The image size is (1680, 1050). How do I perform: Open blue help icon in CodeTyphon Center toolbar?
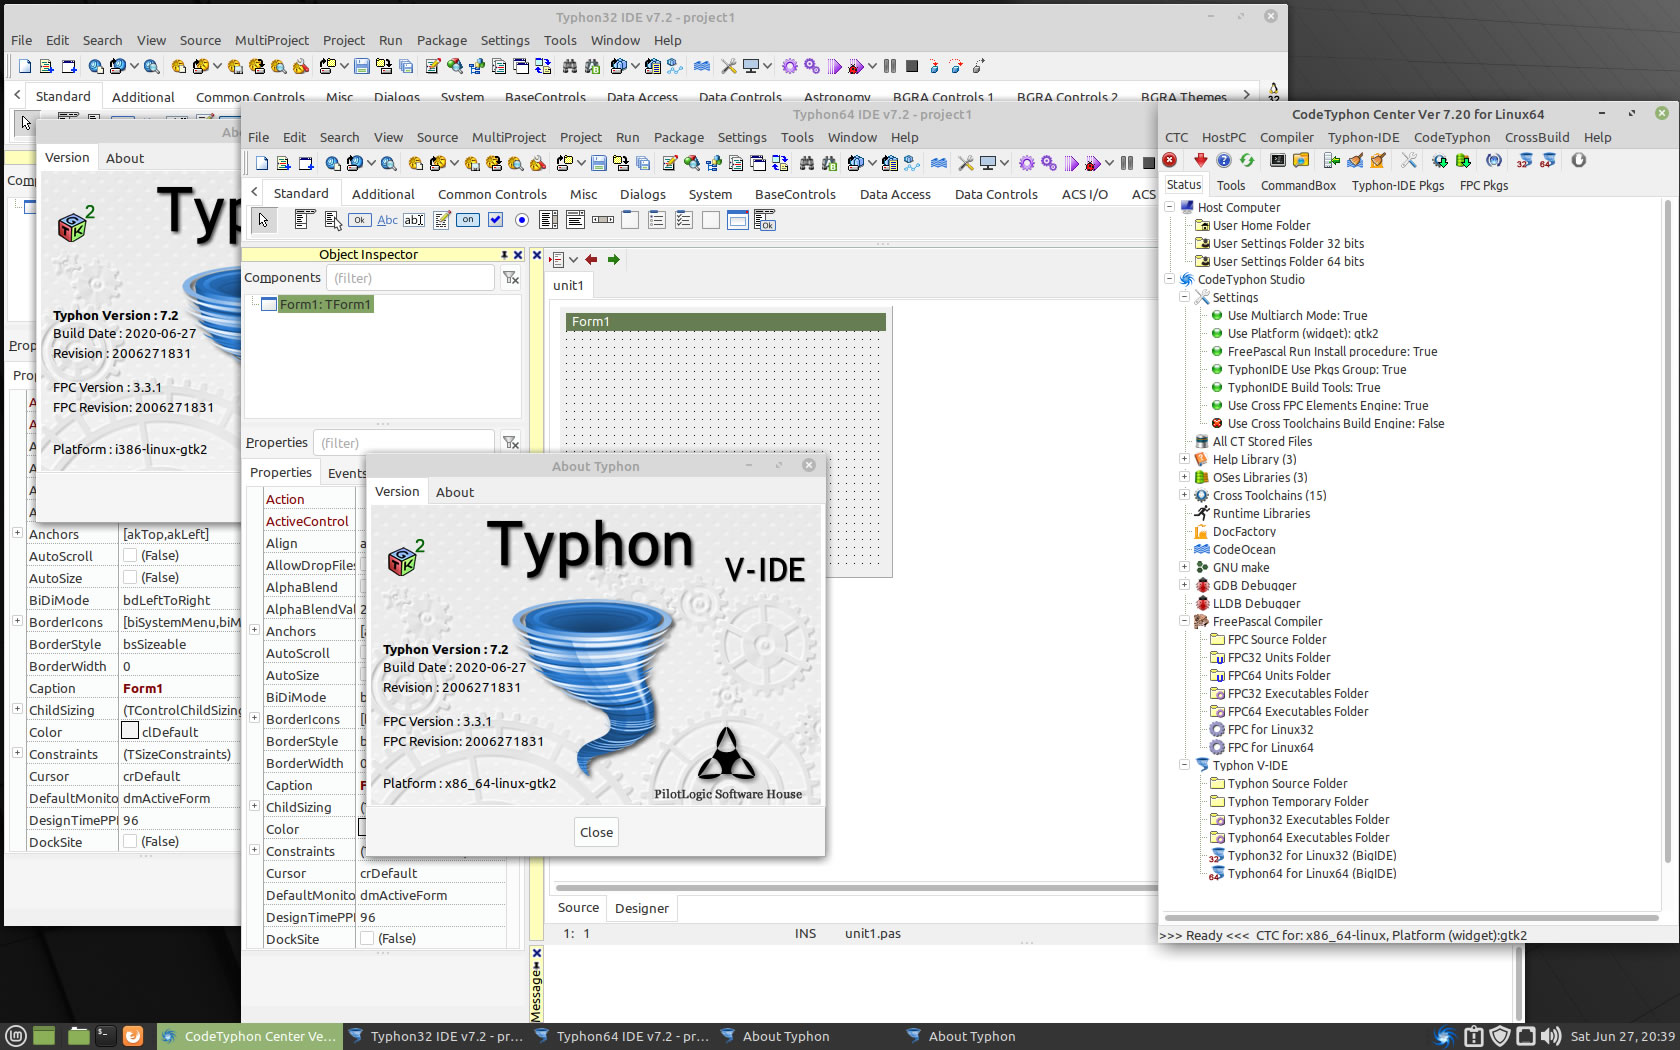1224,160
